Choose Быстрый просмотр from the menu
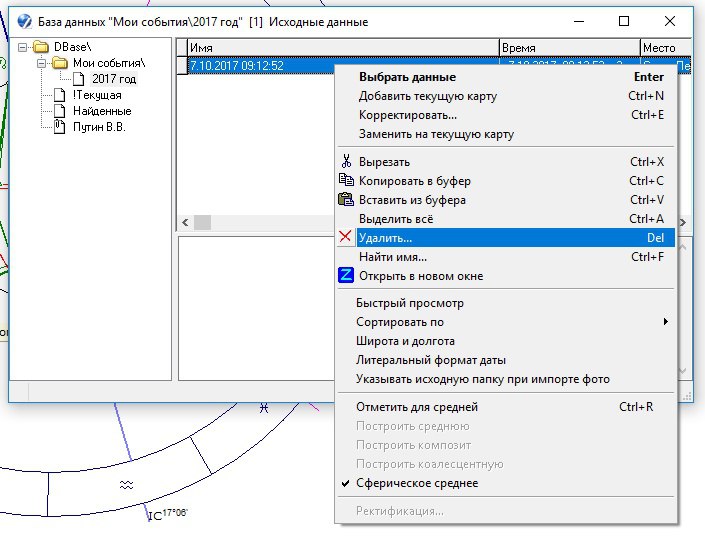The width and height of the screenshot is (705, 542). pyautogui.click(x=506, y=303)
